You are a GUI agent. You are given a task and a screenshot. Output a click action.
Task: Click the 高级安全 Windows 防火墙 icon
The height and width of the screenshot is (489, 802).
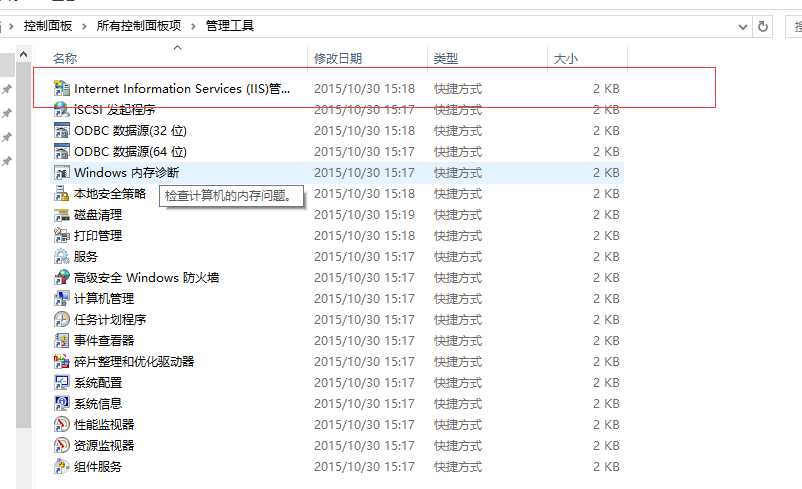pyautogui.click(x=61, y=277)
